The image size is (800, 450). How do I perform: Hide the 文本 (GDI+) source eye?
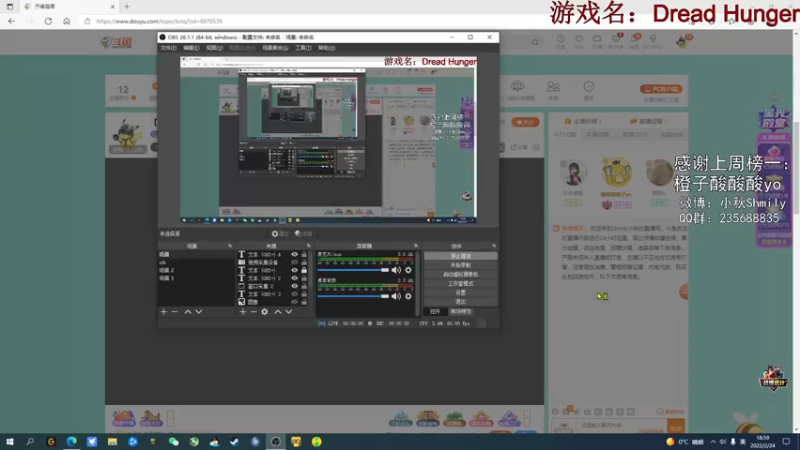coord(294,270)
